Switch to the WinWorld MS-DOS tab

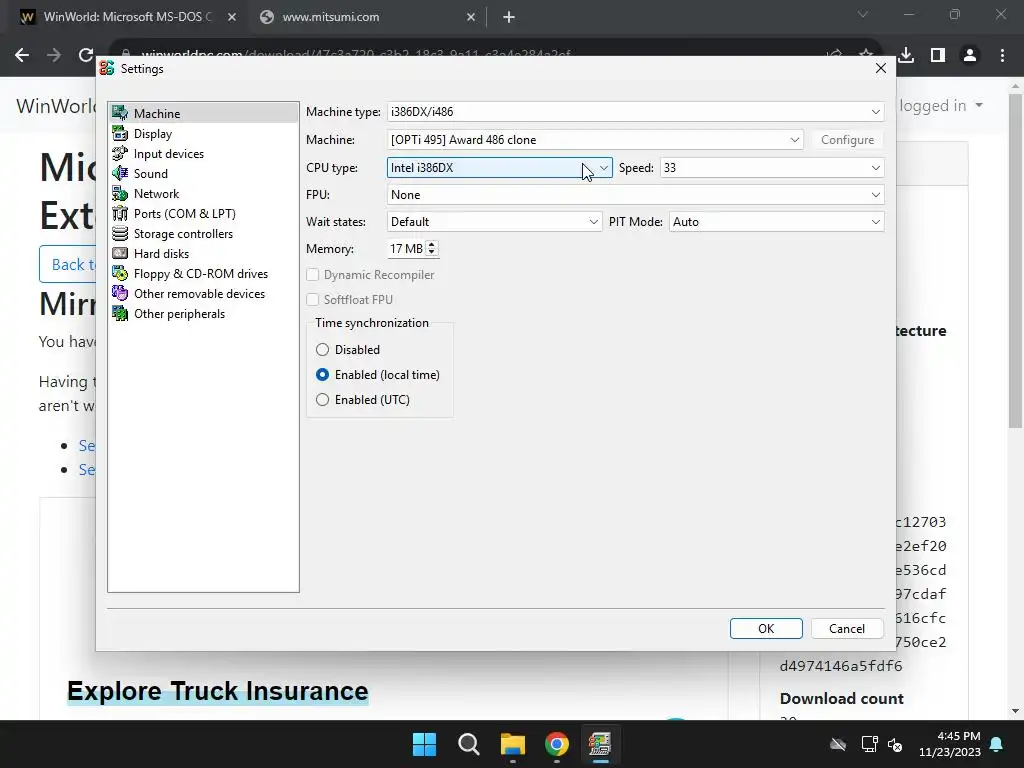click(x=127, y=17)
